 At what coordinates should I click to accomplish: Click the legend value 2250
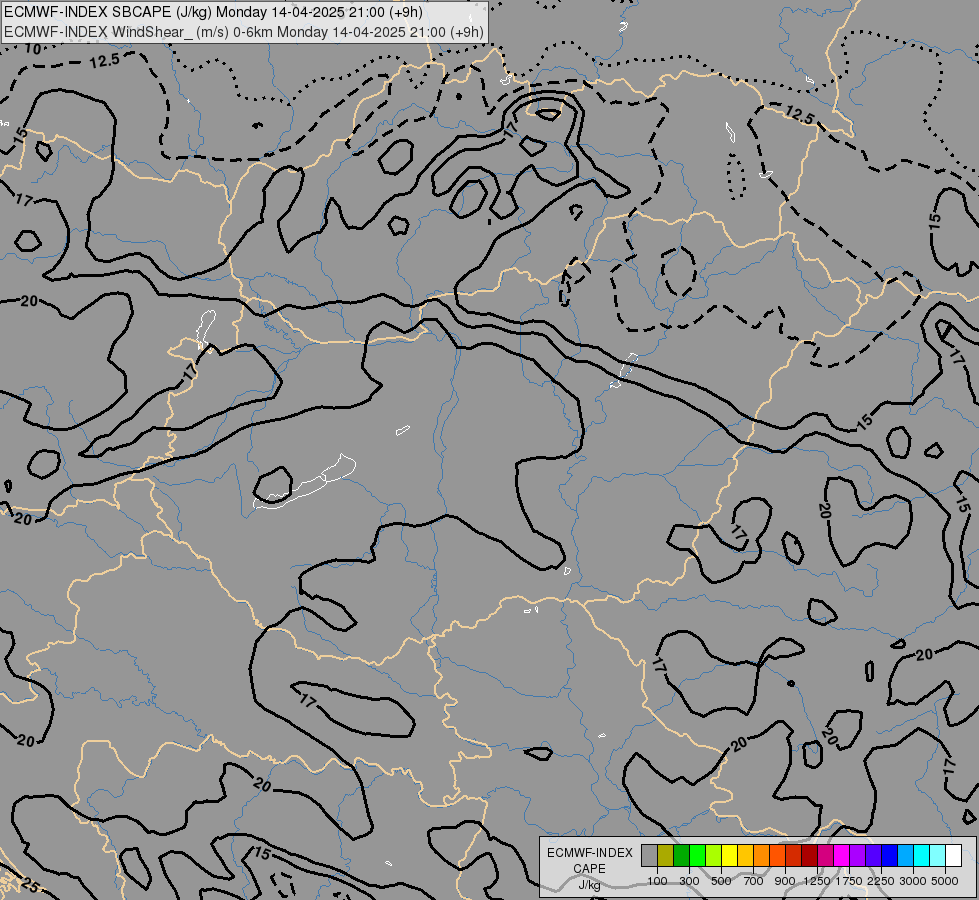(x=881, y=881)
